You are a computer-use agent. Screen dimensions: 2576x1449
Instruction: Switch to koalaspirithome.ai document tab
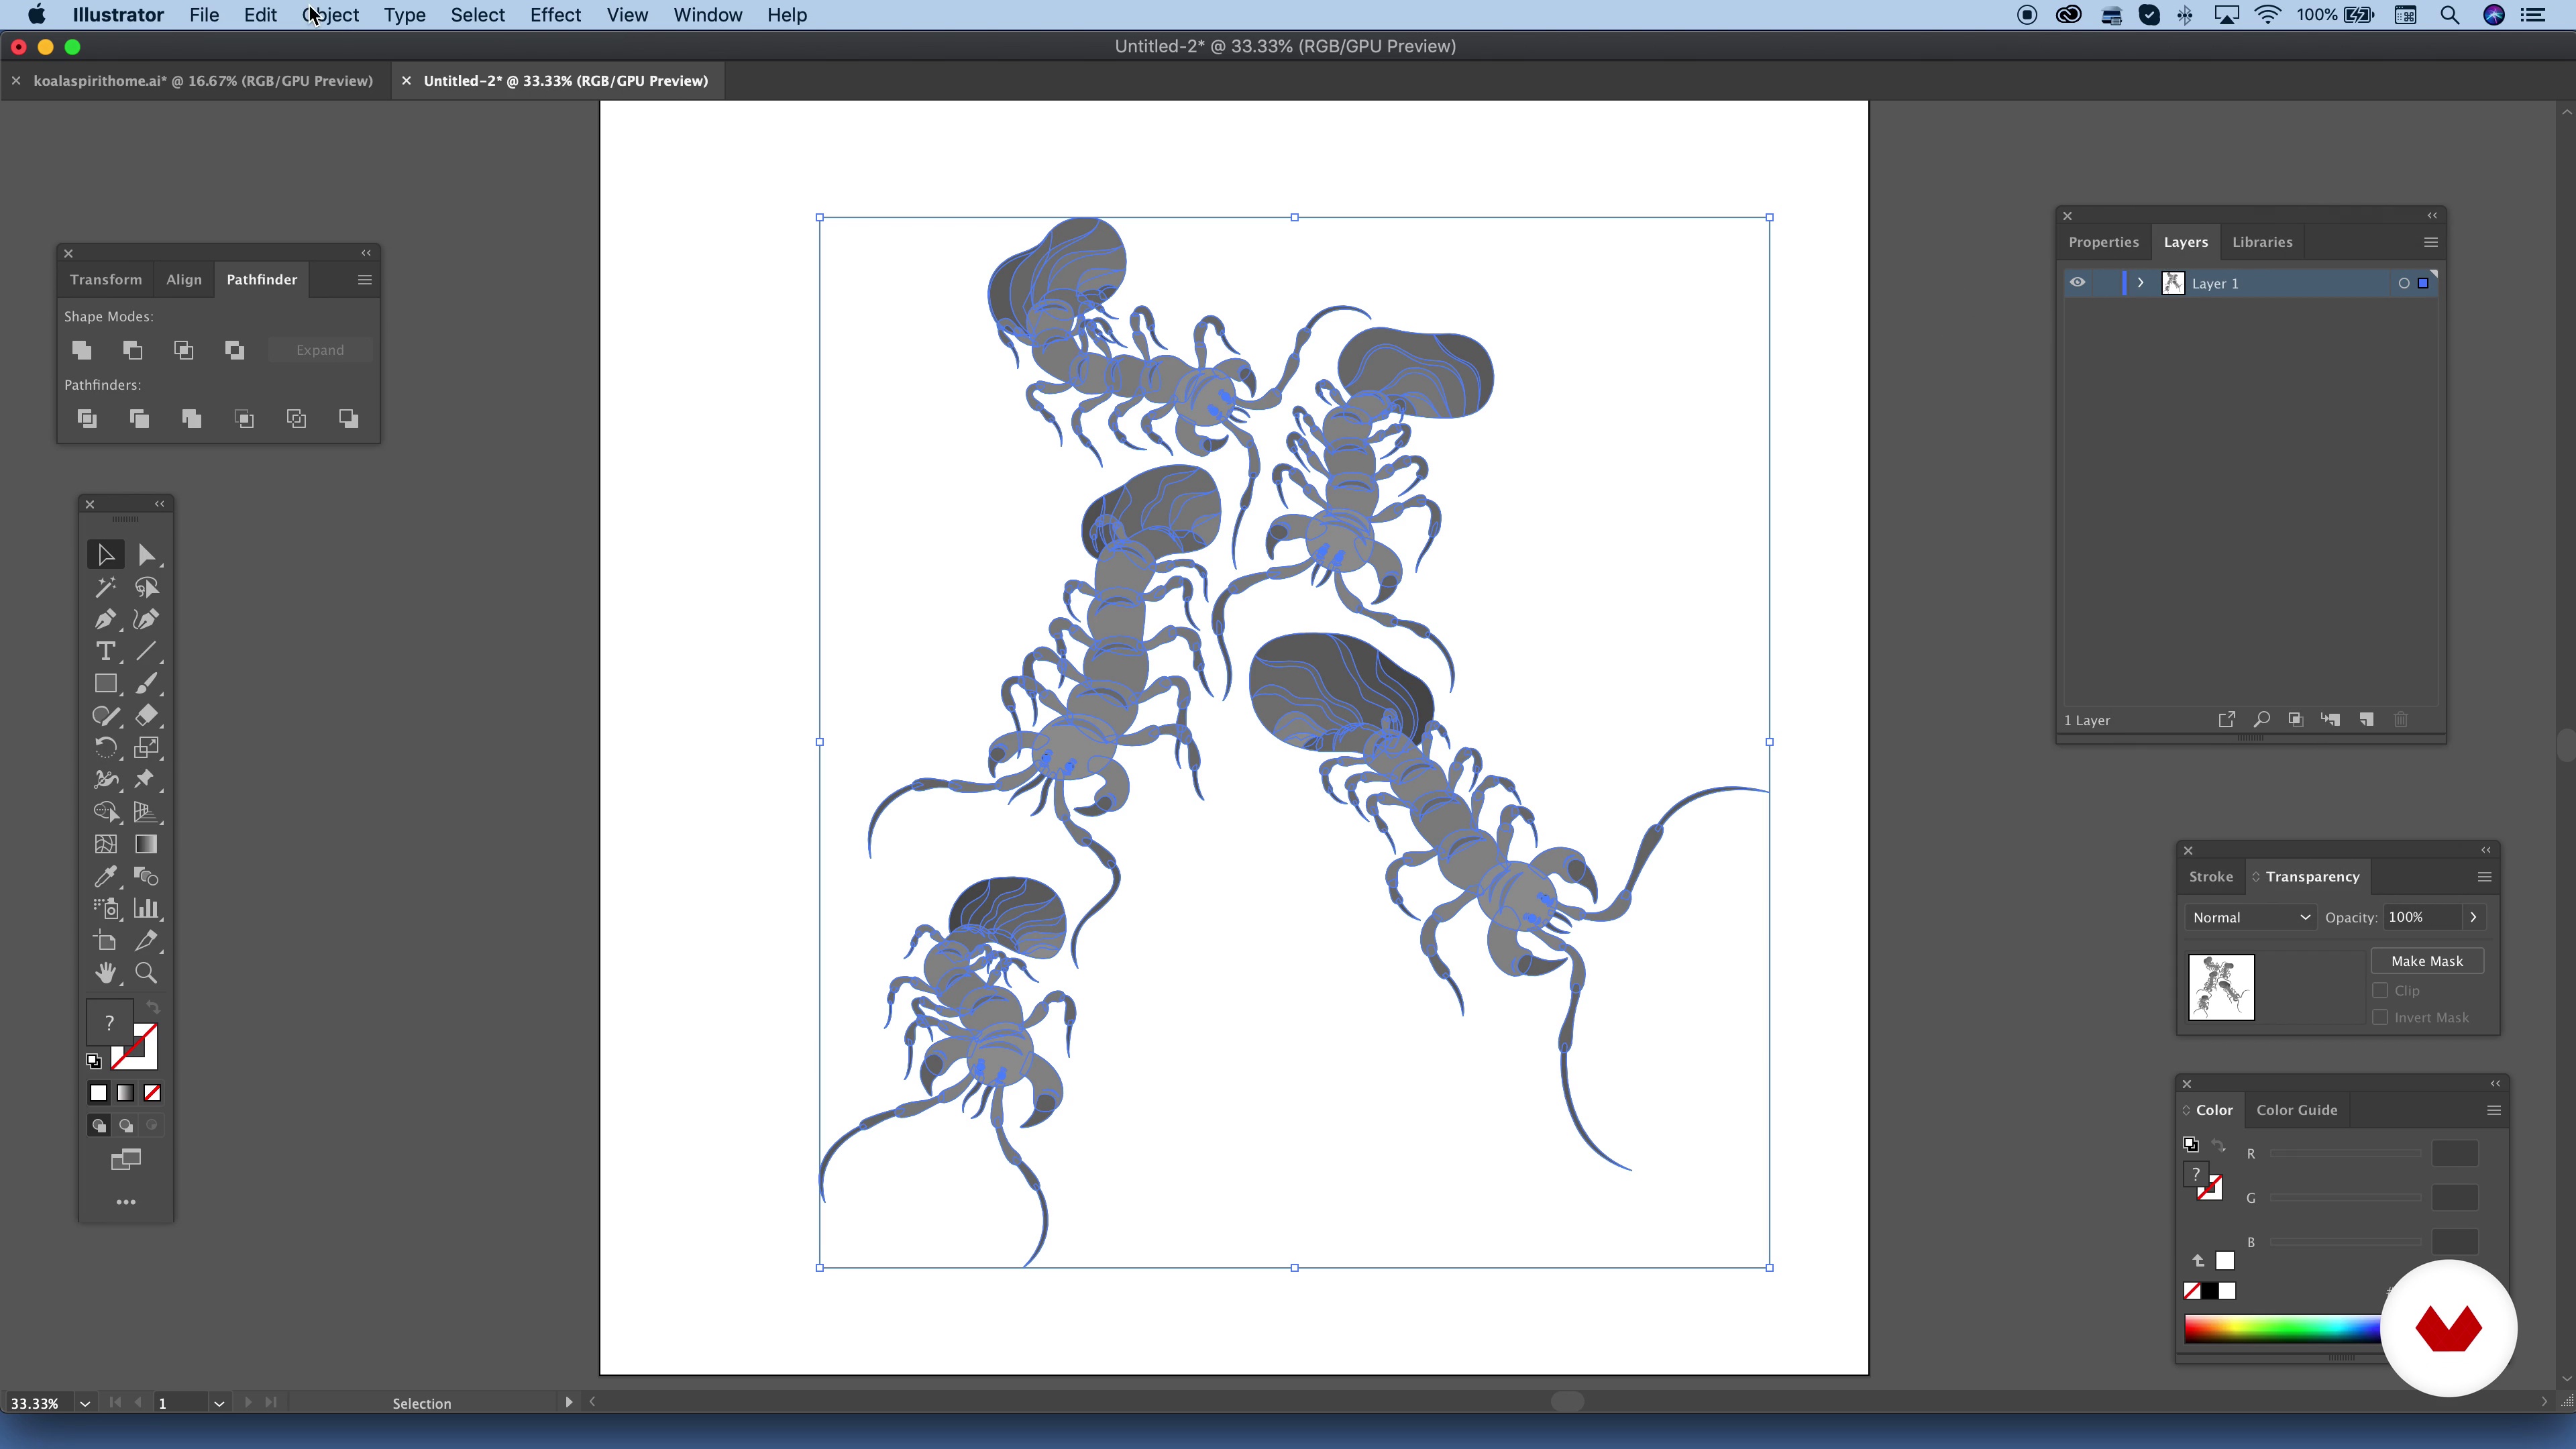[203, 81]
